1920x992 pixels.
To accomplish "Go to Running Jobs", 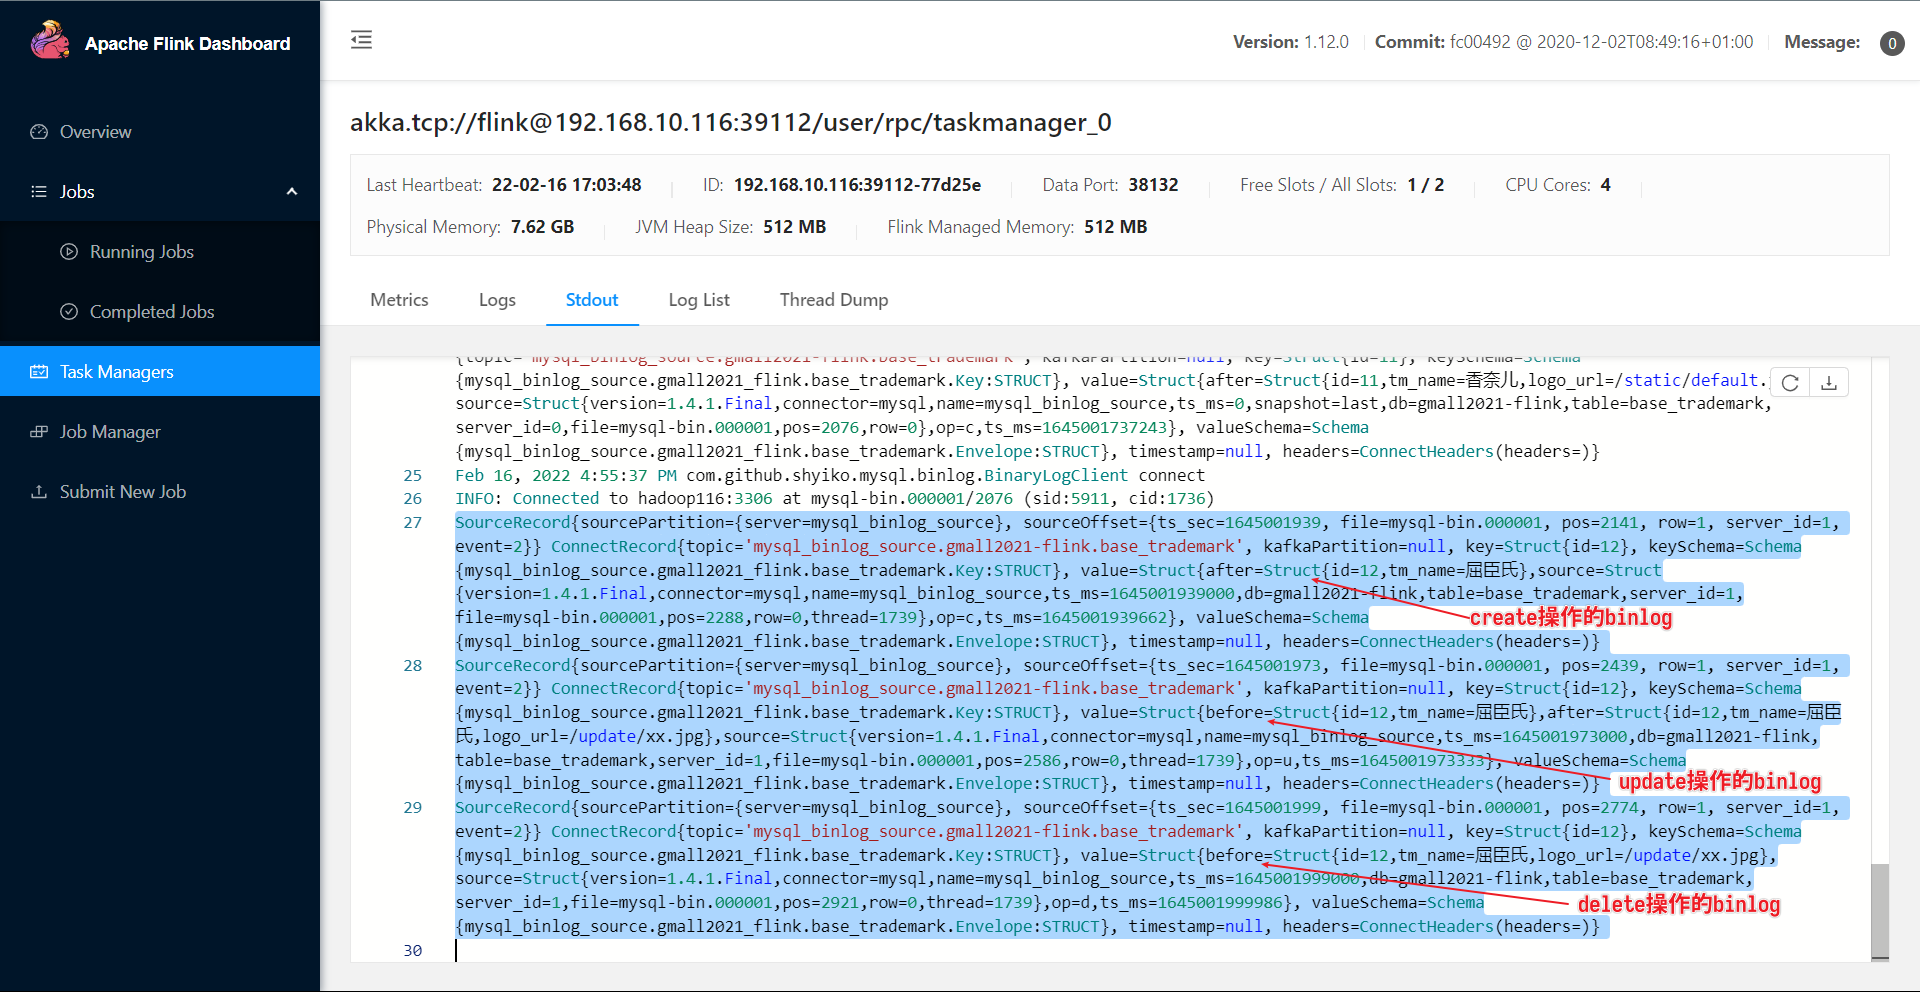I will pos(160,252).
